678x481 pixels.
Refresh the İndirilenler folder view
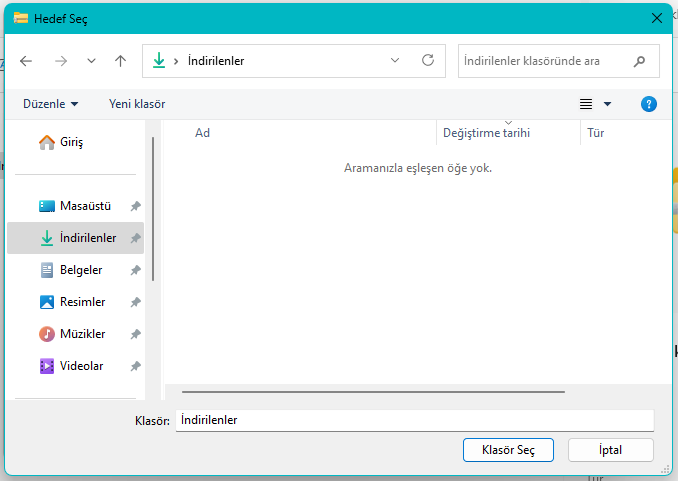coord(428,60)
